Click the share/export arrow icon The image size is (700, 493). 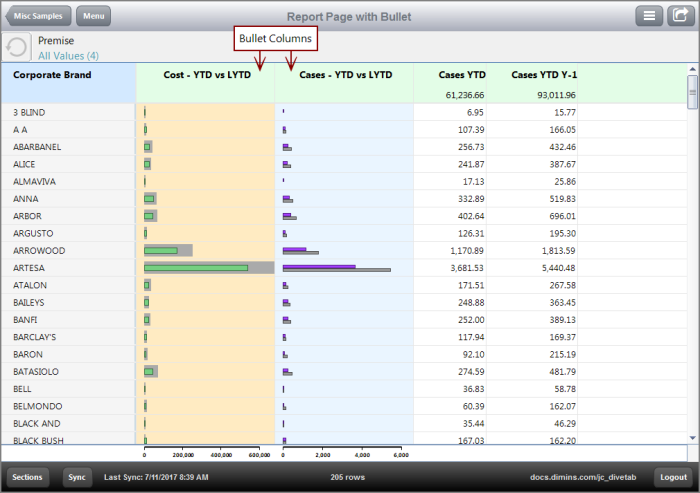click(681, 16)
